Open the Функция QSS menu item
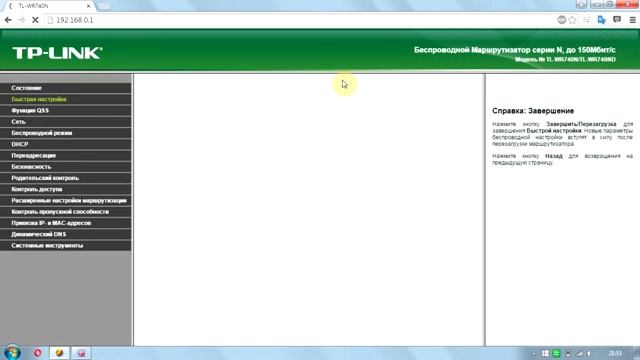Image resolution: width=640 pixels, height=360 pixels. (66, 111)
